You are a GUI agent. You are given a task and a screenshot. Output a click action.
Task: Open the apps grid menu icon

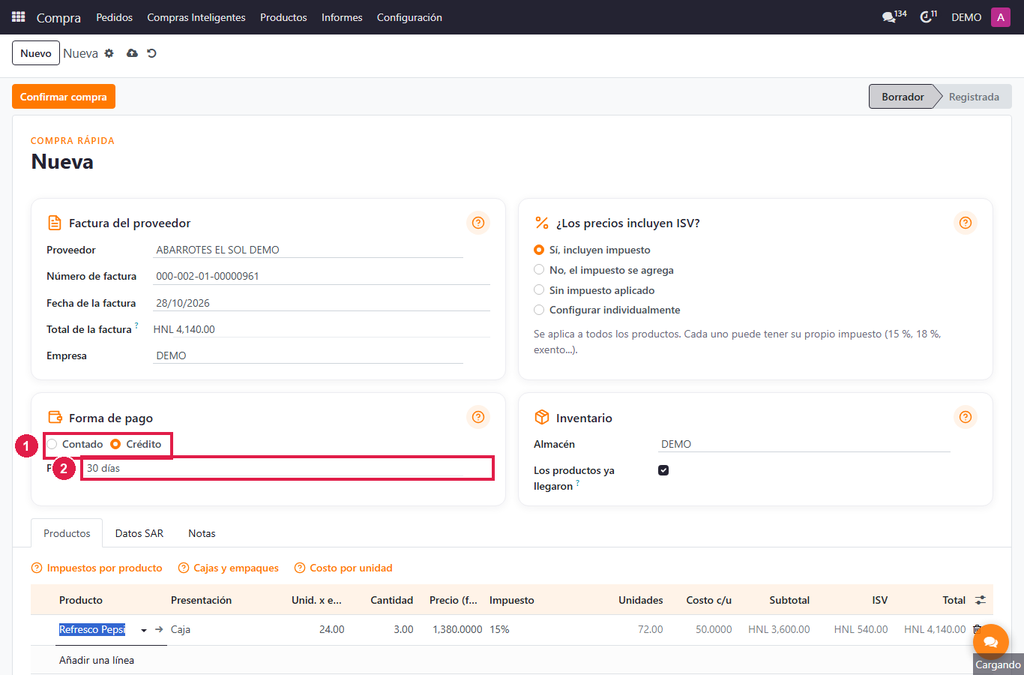[x=18, y=17]
